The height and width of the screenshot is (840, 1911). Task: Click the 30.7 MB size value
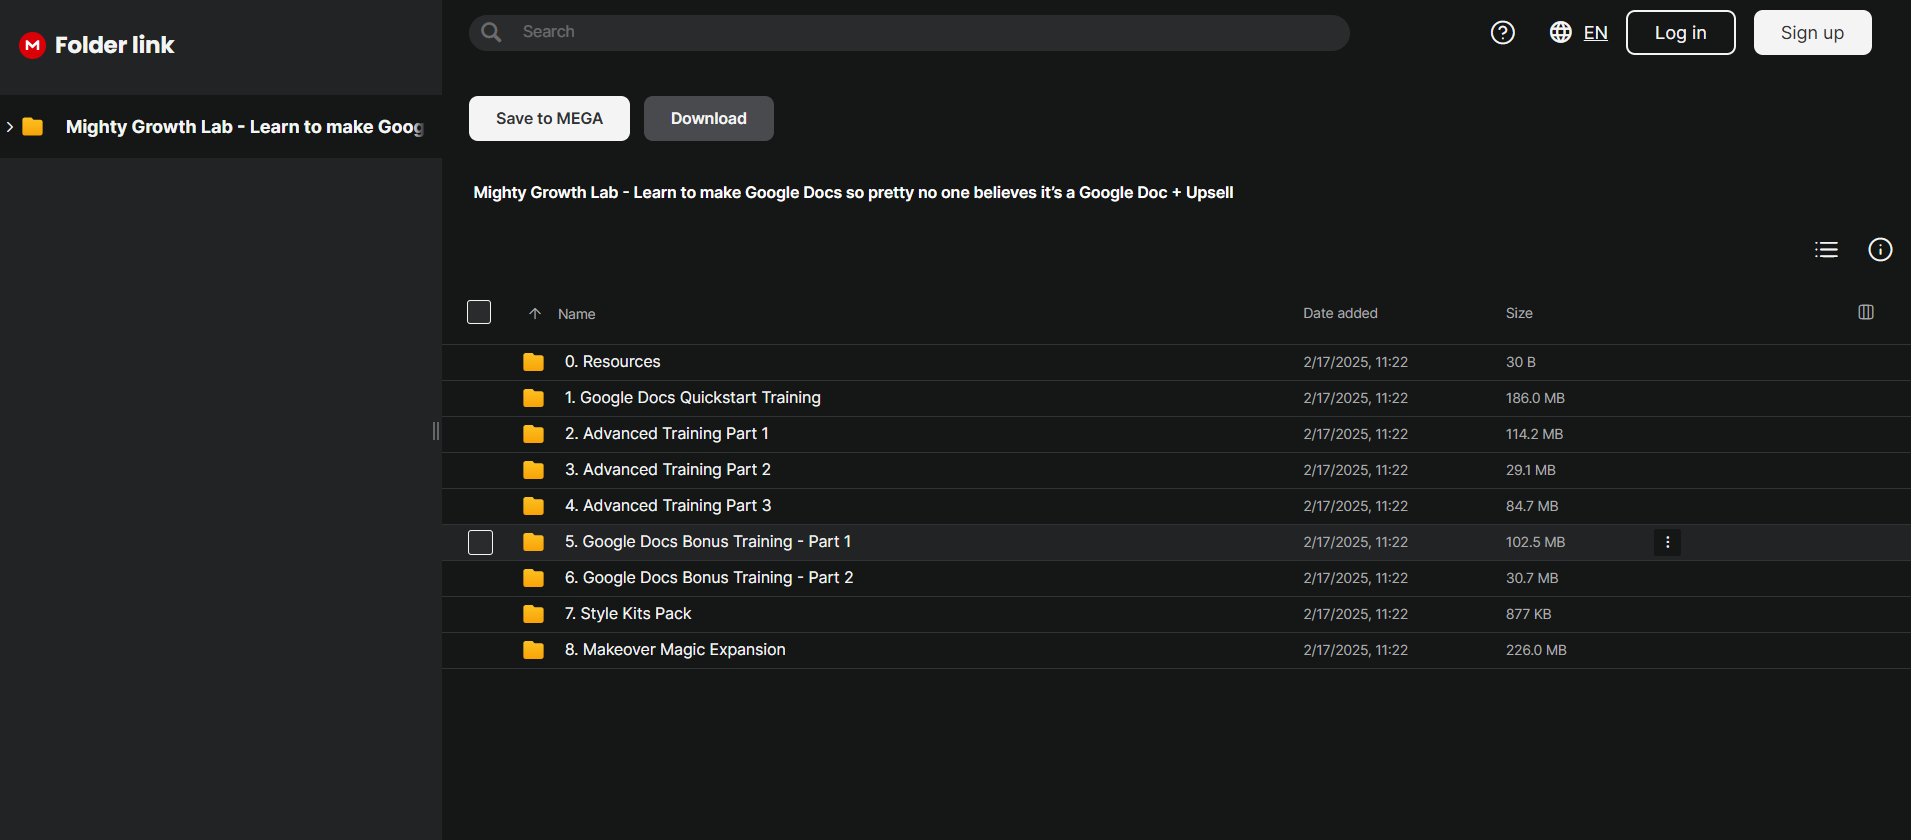pyautogui.click(x=1532, y=578)
